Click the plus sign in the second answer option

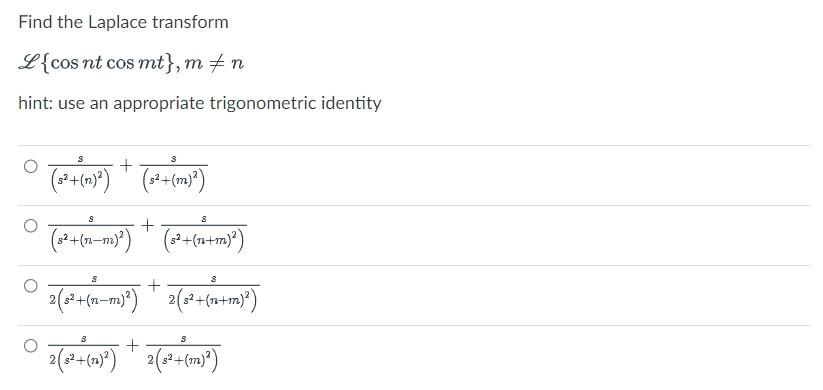147,226
